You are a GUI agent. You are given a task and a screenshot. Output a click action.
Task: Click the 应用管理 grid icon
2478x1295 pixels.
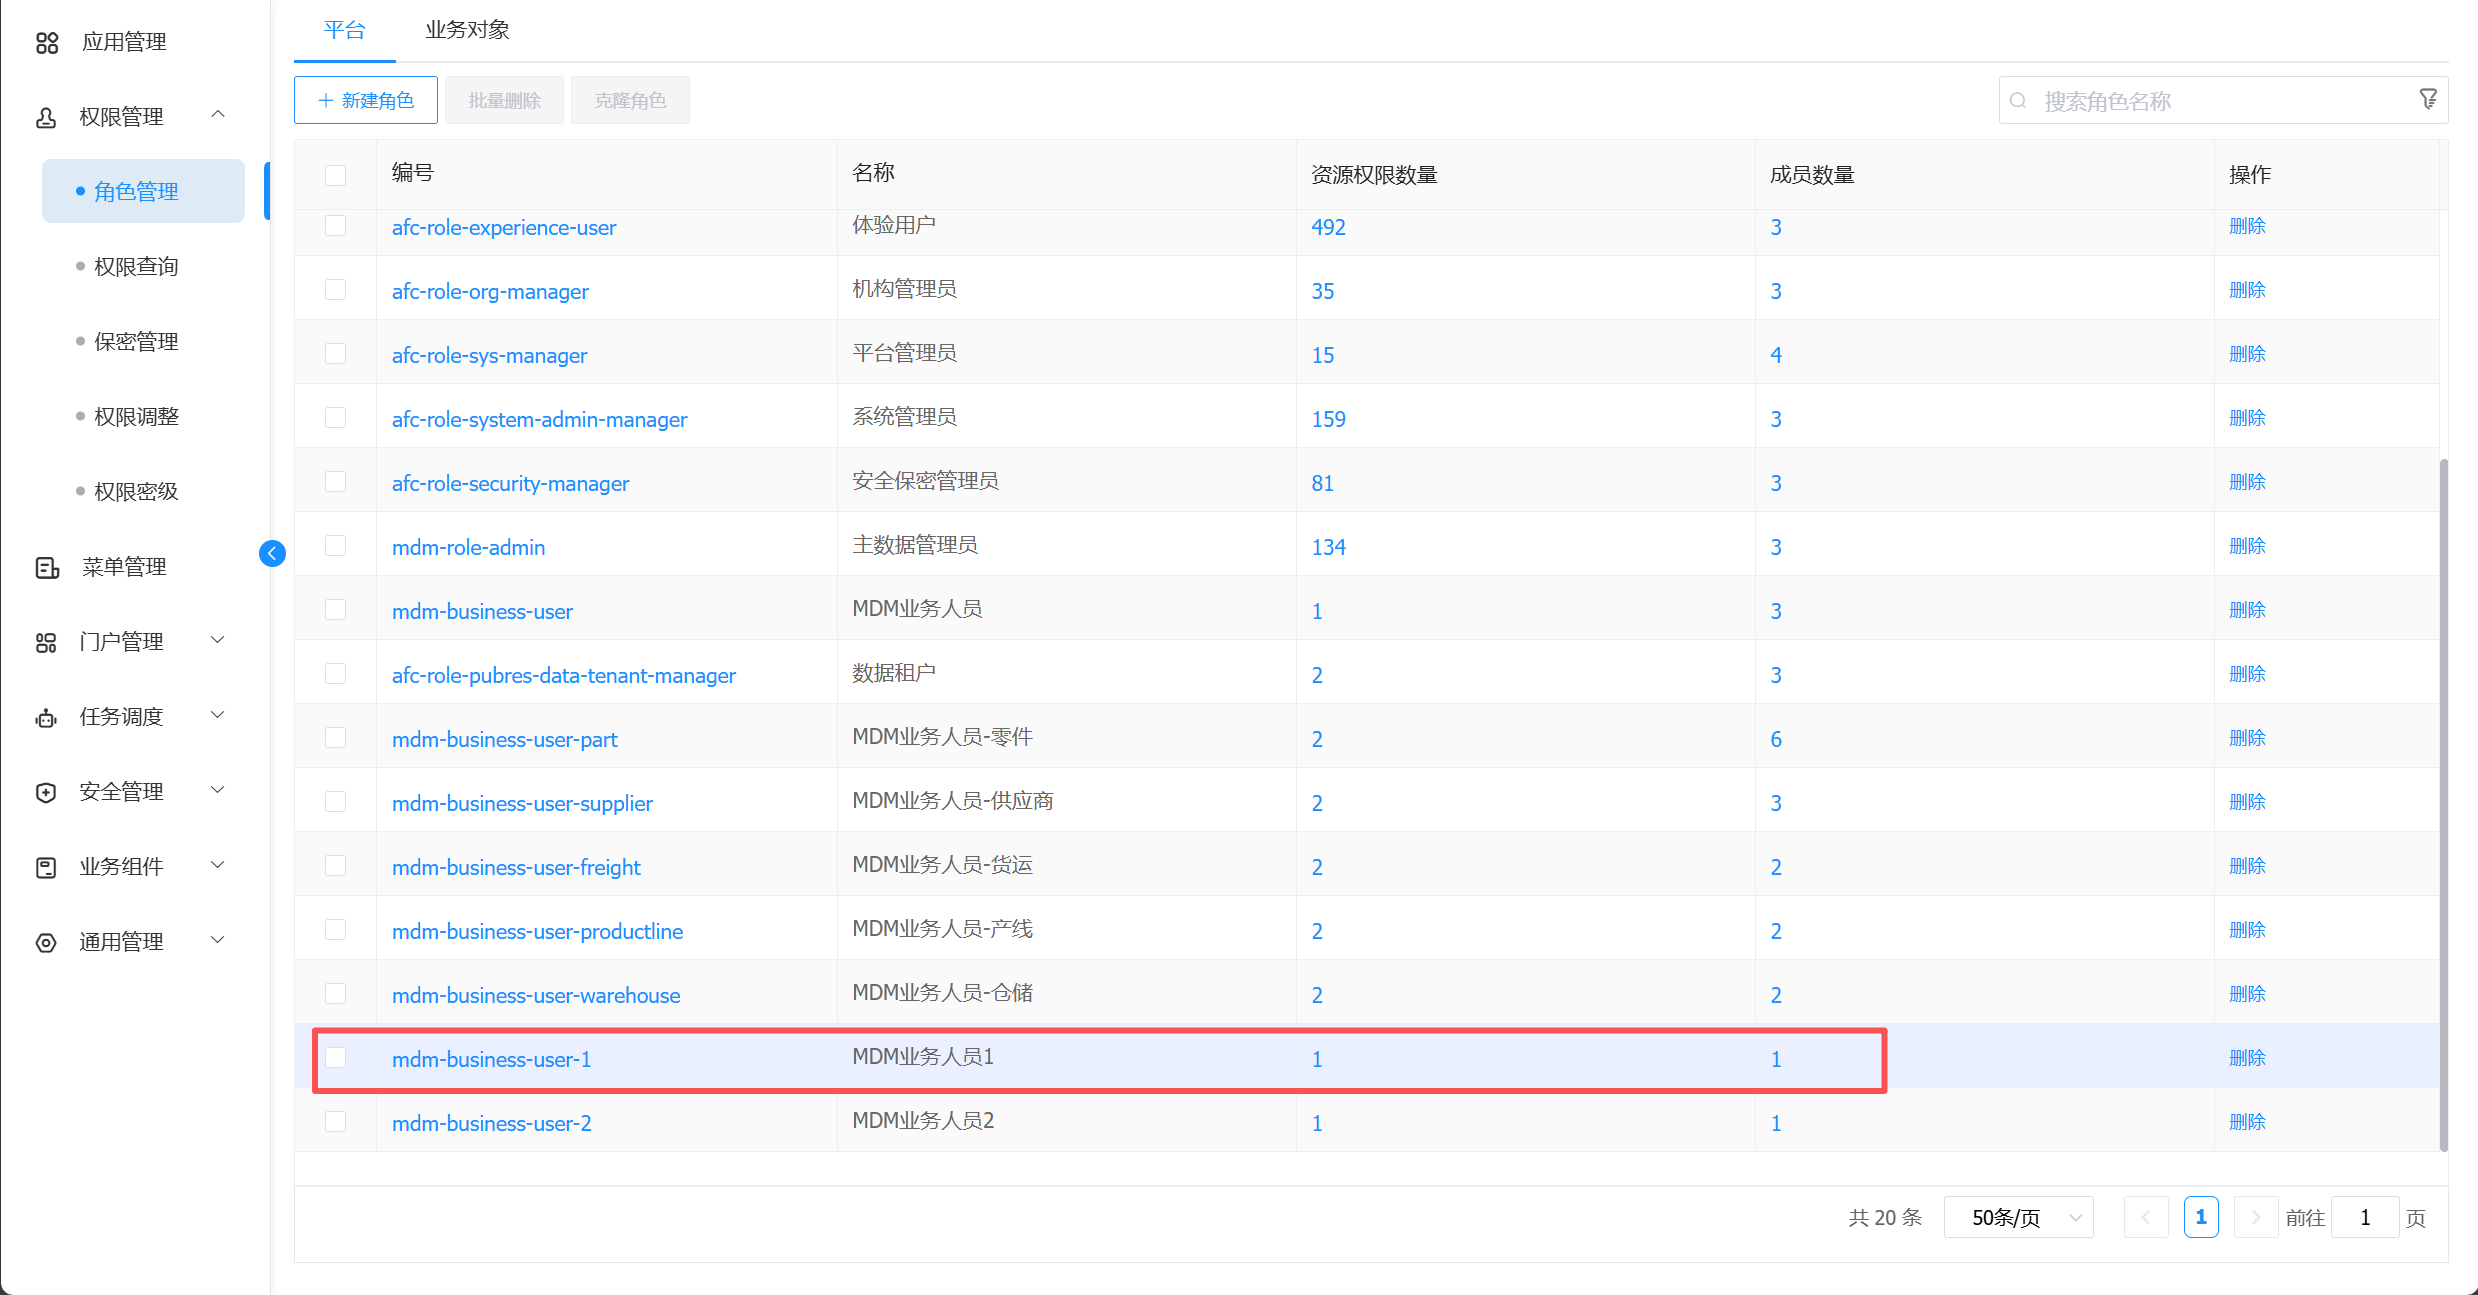[x=47, y=43]
